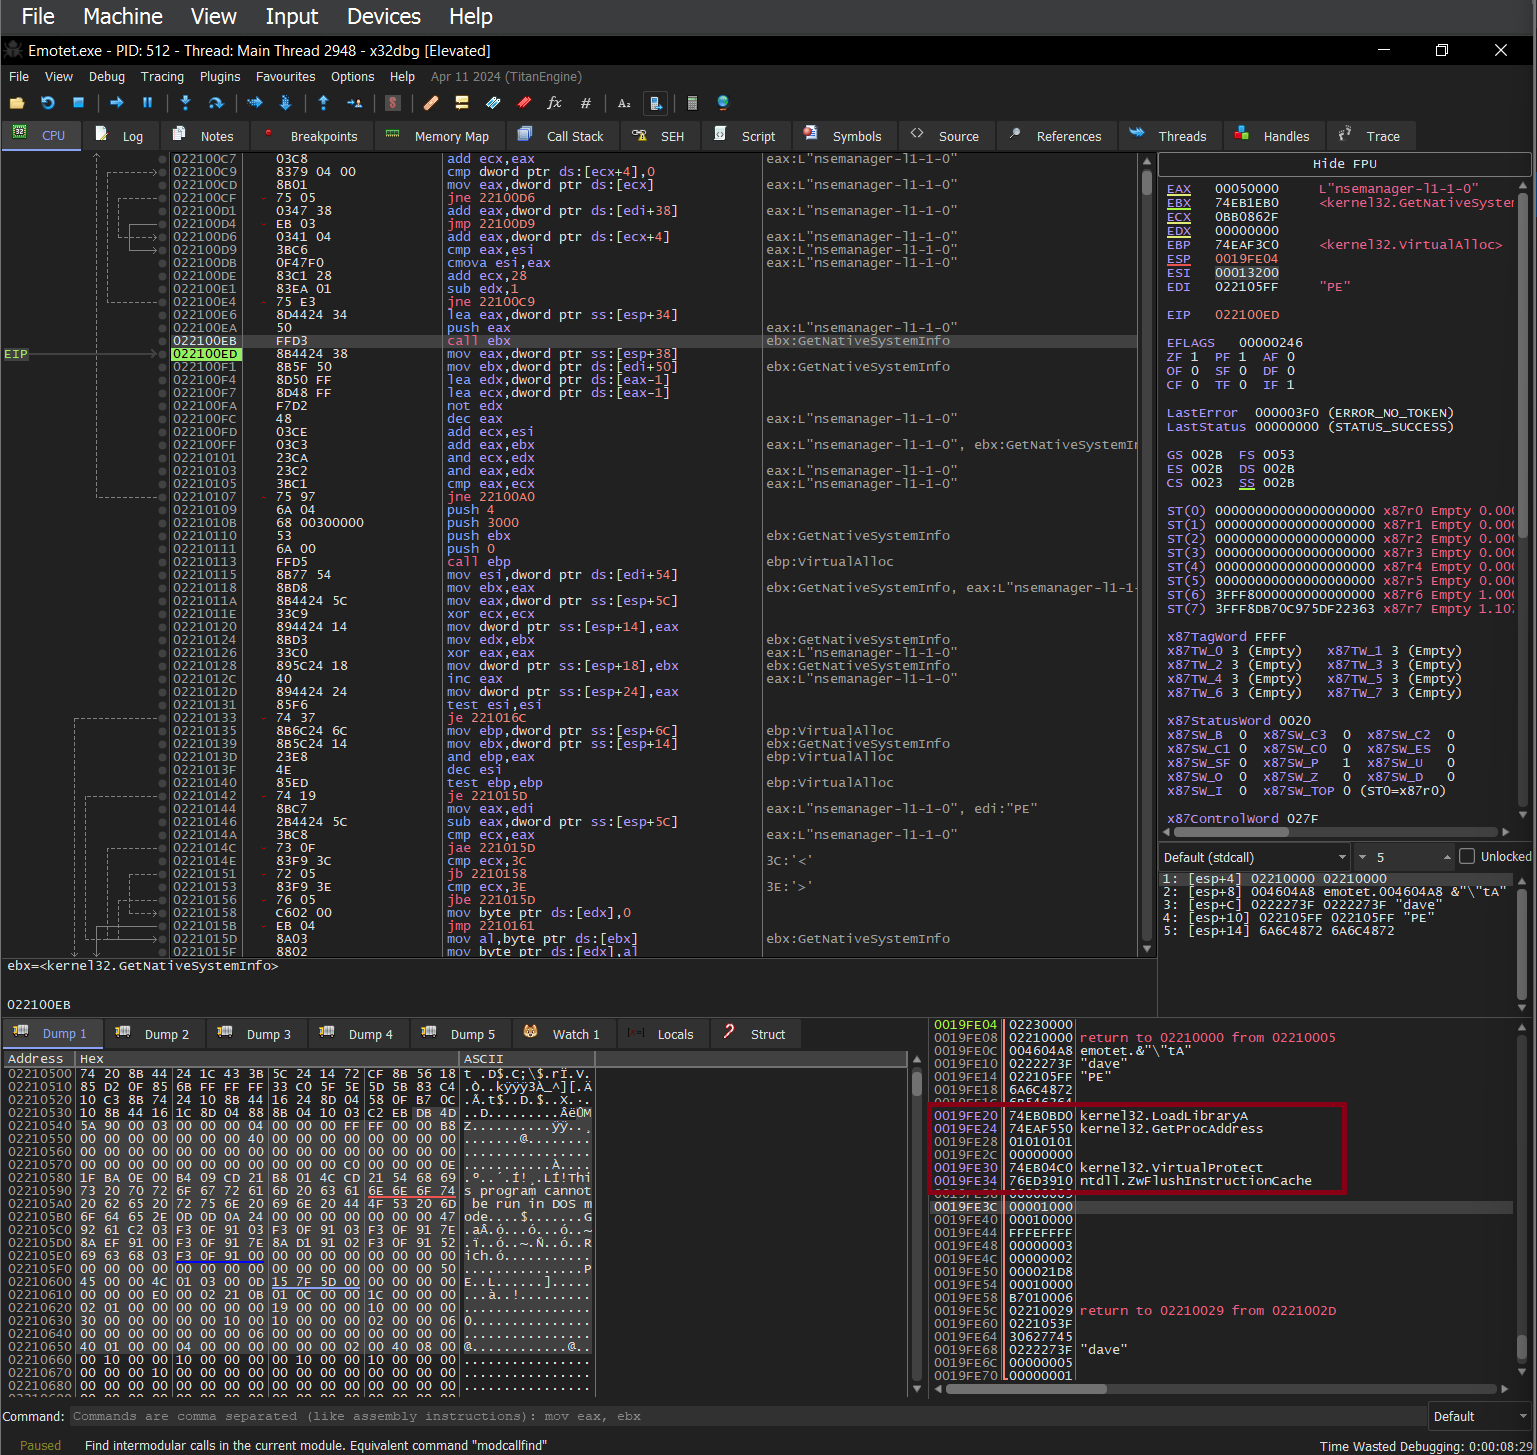Image resolution: width=1537 pixels, height=1455 pixels.
Task: Open the Patches bandage icon
Action: point(431,103)
